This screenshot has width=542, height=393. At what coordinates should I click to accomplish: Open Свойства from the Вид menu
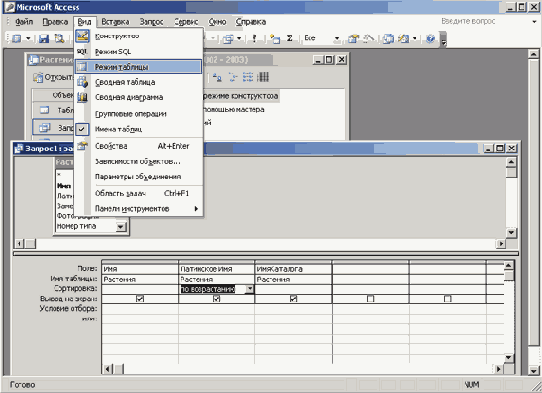click(x=139, y=146)
